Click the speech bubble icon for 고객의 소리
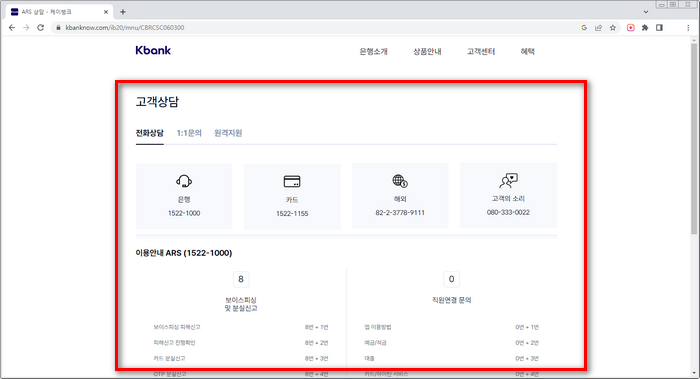Viewport: 700px width, 379px height. pyautogui.click(x=508, y=180)
